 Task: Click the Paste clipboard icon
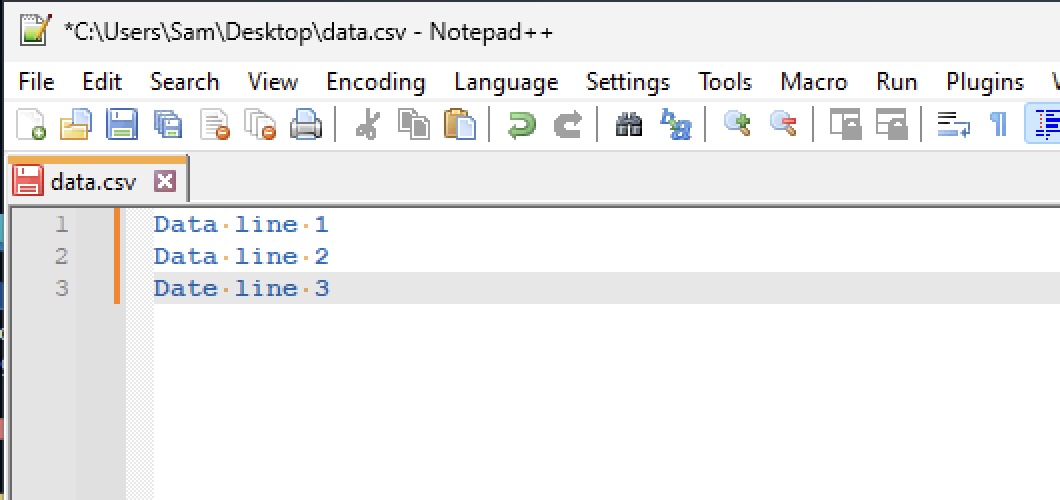(460, 124)
